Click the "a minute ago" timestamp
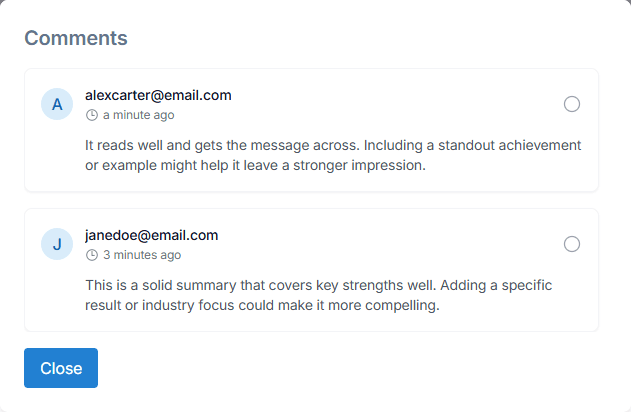Image resolution: width=631 pixels, height=412 pixels. (x=138, y=115)
